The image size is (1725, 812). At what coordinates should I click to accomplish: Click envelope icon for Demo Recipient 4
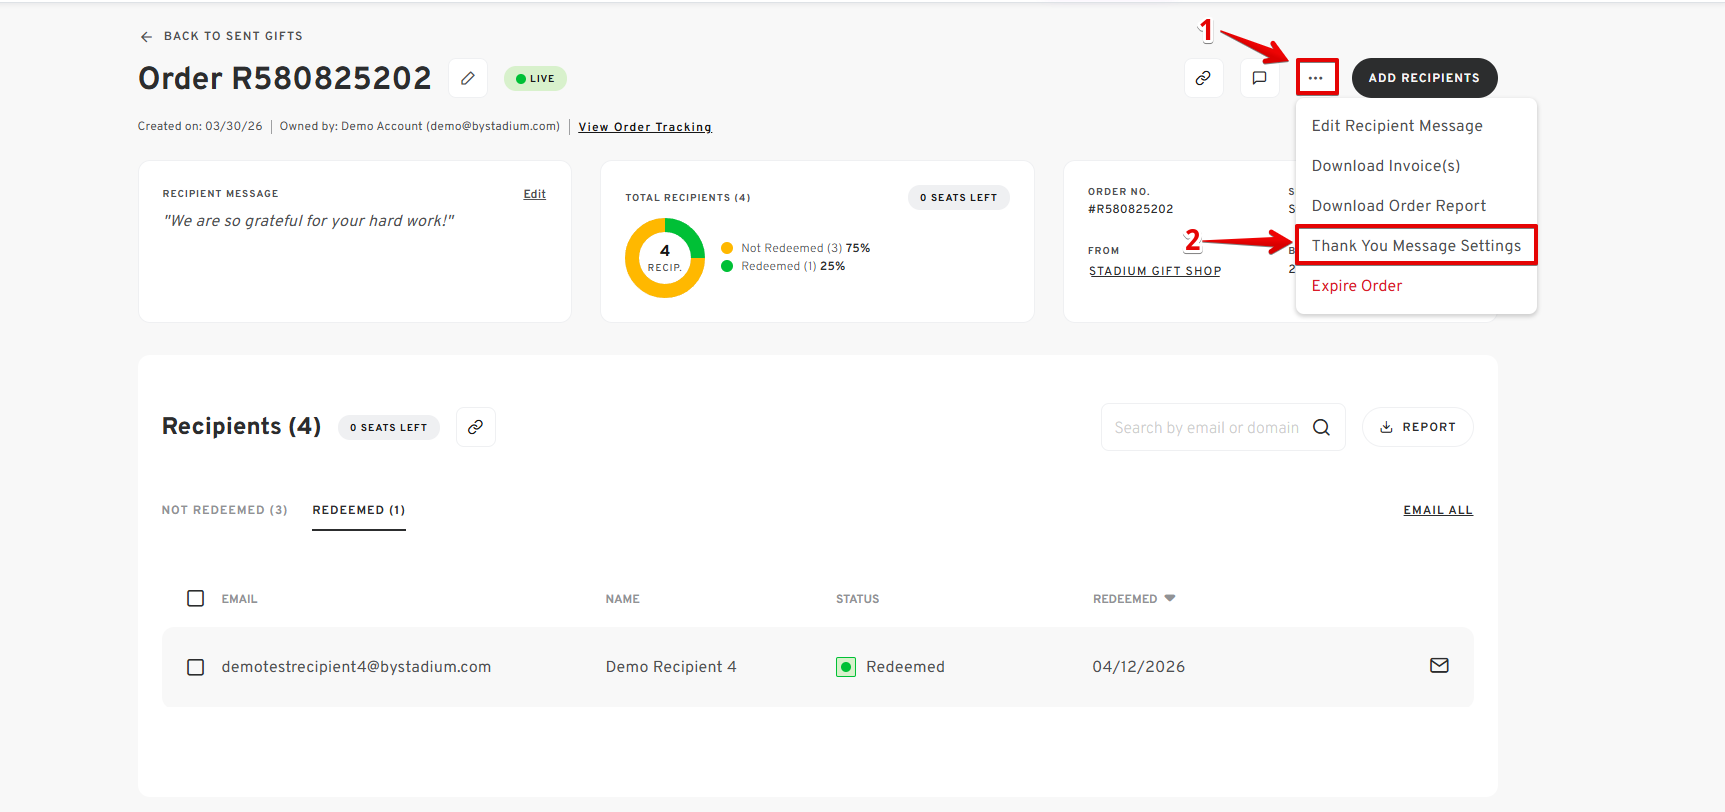point(1439,666)
